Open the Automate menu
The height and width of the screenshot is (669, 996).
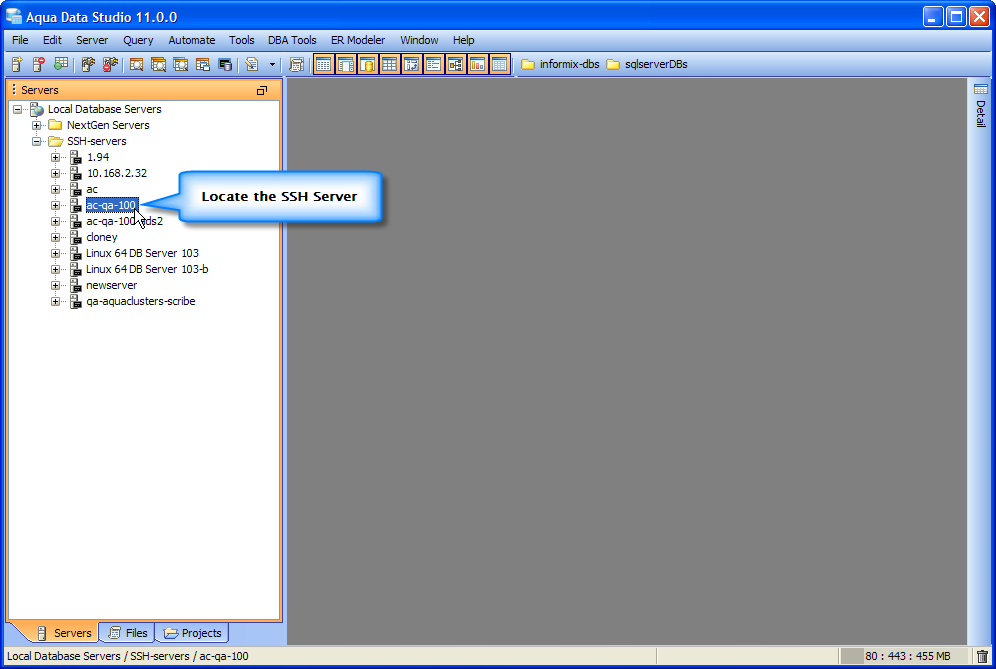[x=192, y=40]
